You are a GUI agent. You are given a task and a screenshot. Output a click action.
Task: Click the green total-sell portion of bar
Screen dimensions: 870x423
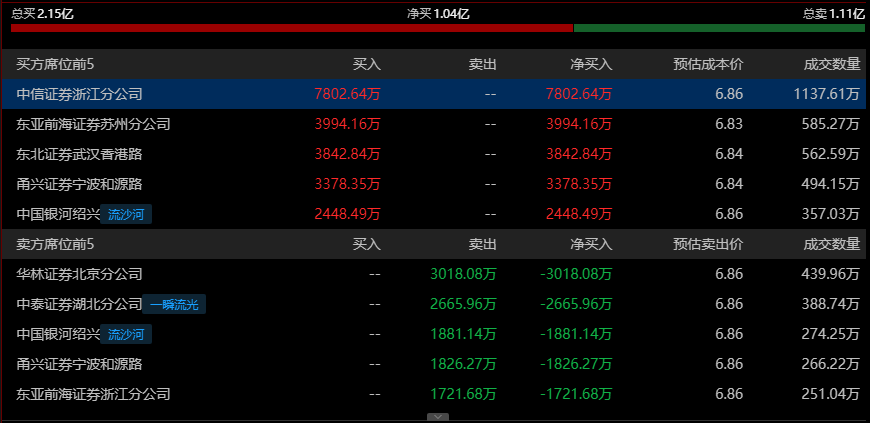click(720, 28)
